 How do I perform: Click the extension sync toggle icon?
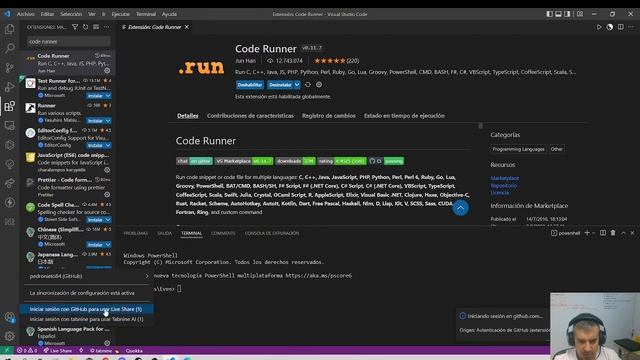pyautogui.click(x=308, y=84)
